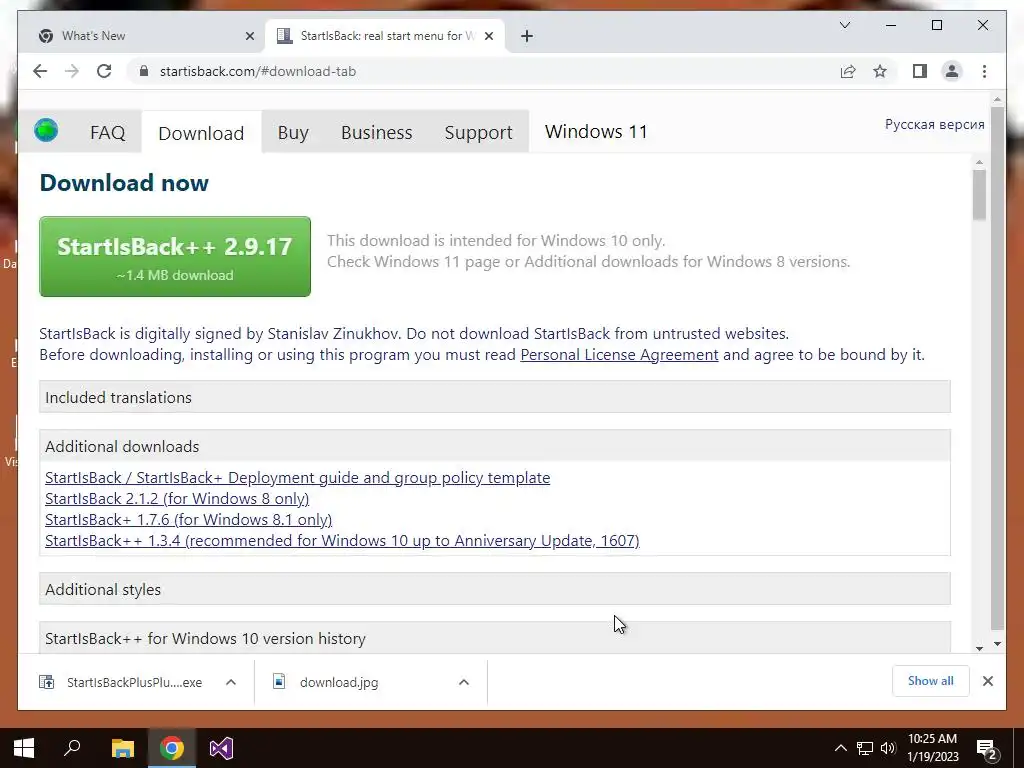Open the Buy tab

pyautogui.click(x=293, y=133)
